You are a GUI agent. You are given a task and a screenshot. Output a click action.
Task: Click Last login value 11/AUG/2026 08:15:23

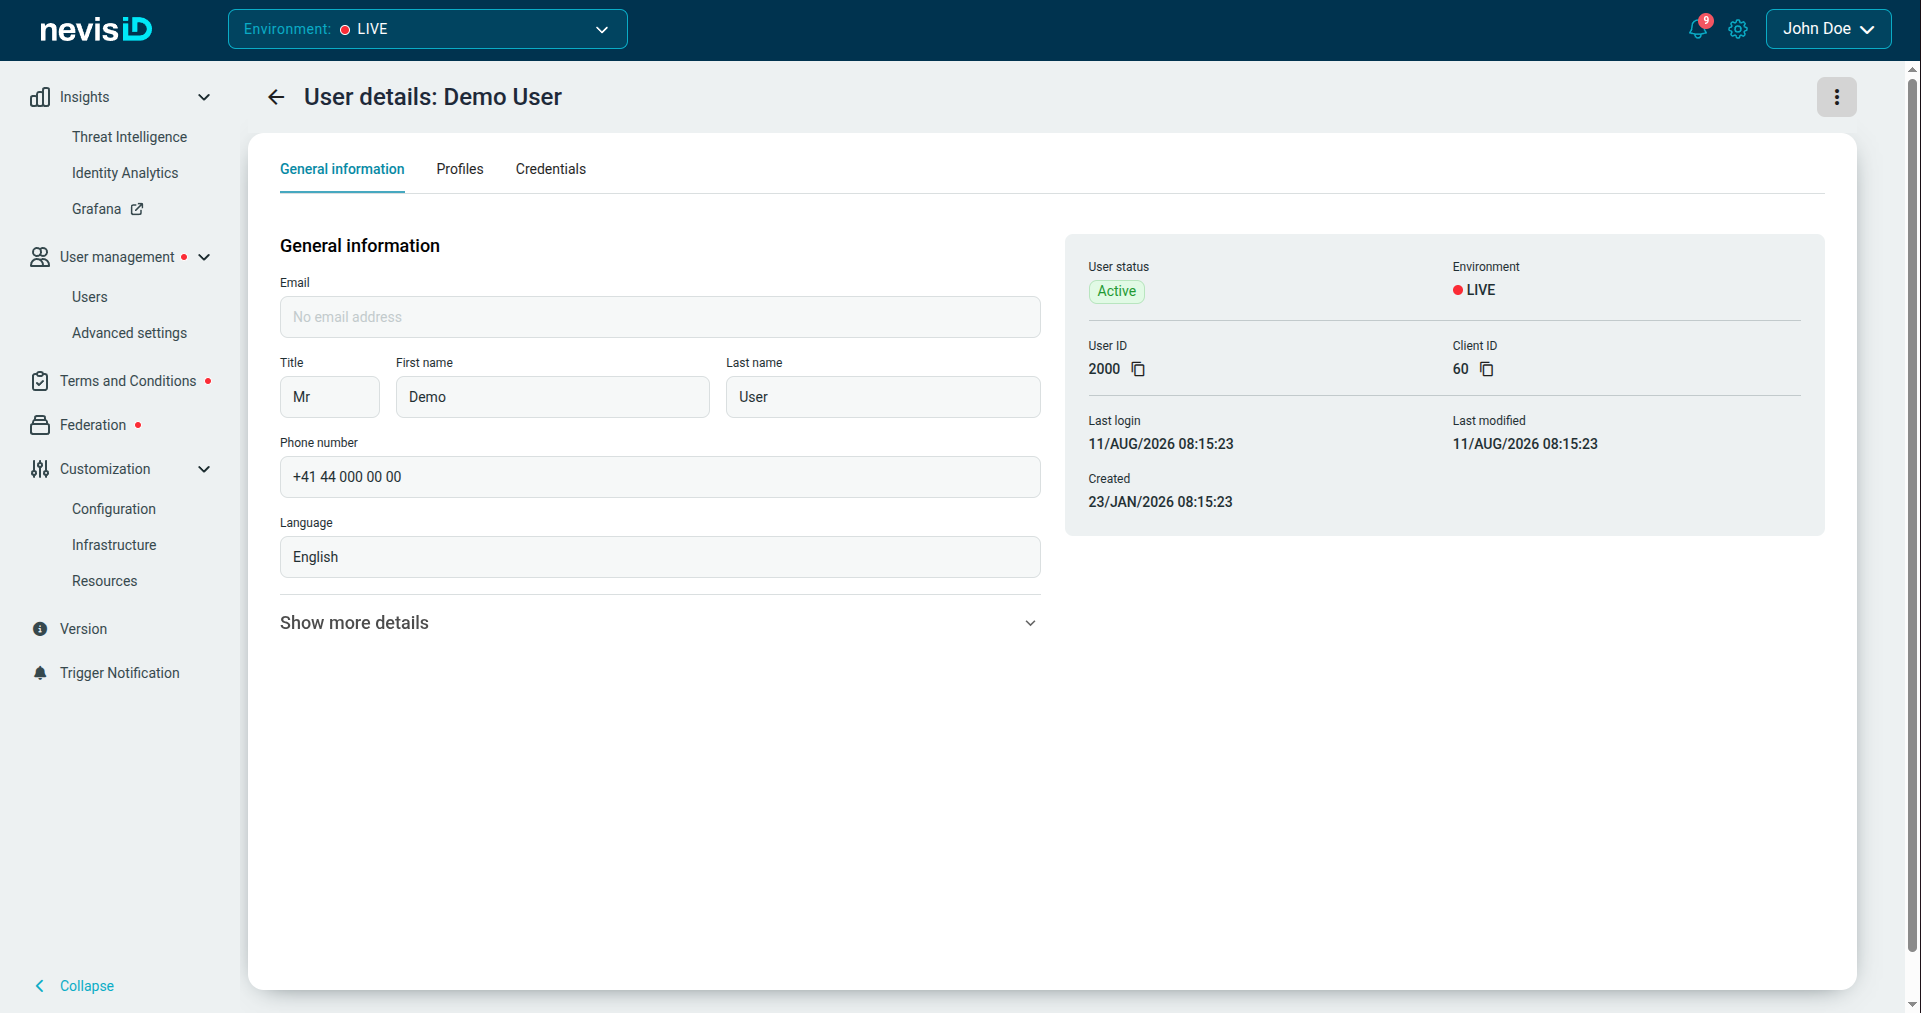point(1161,444)
